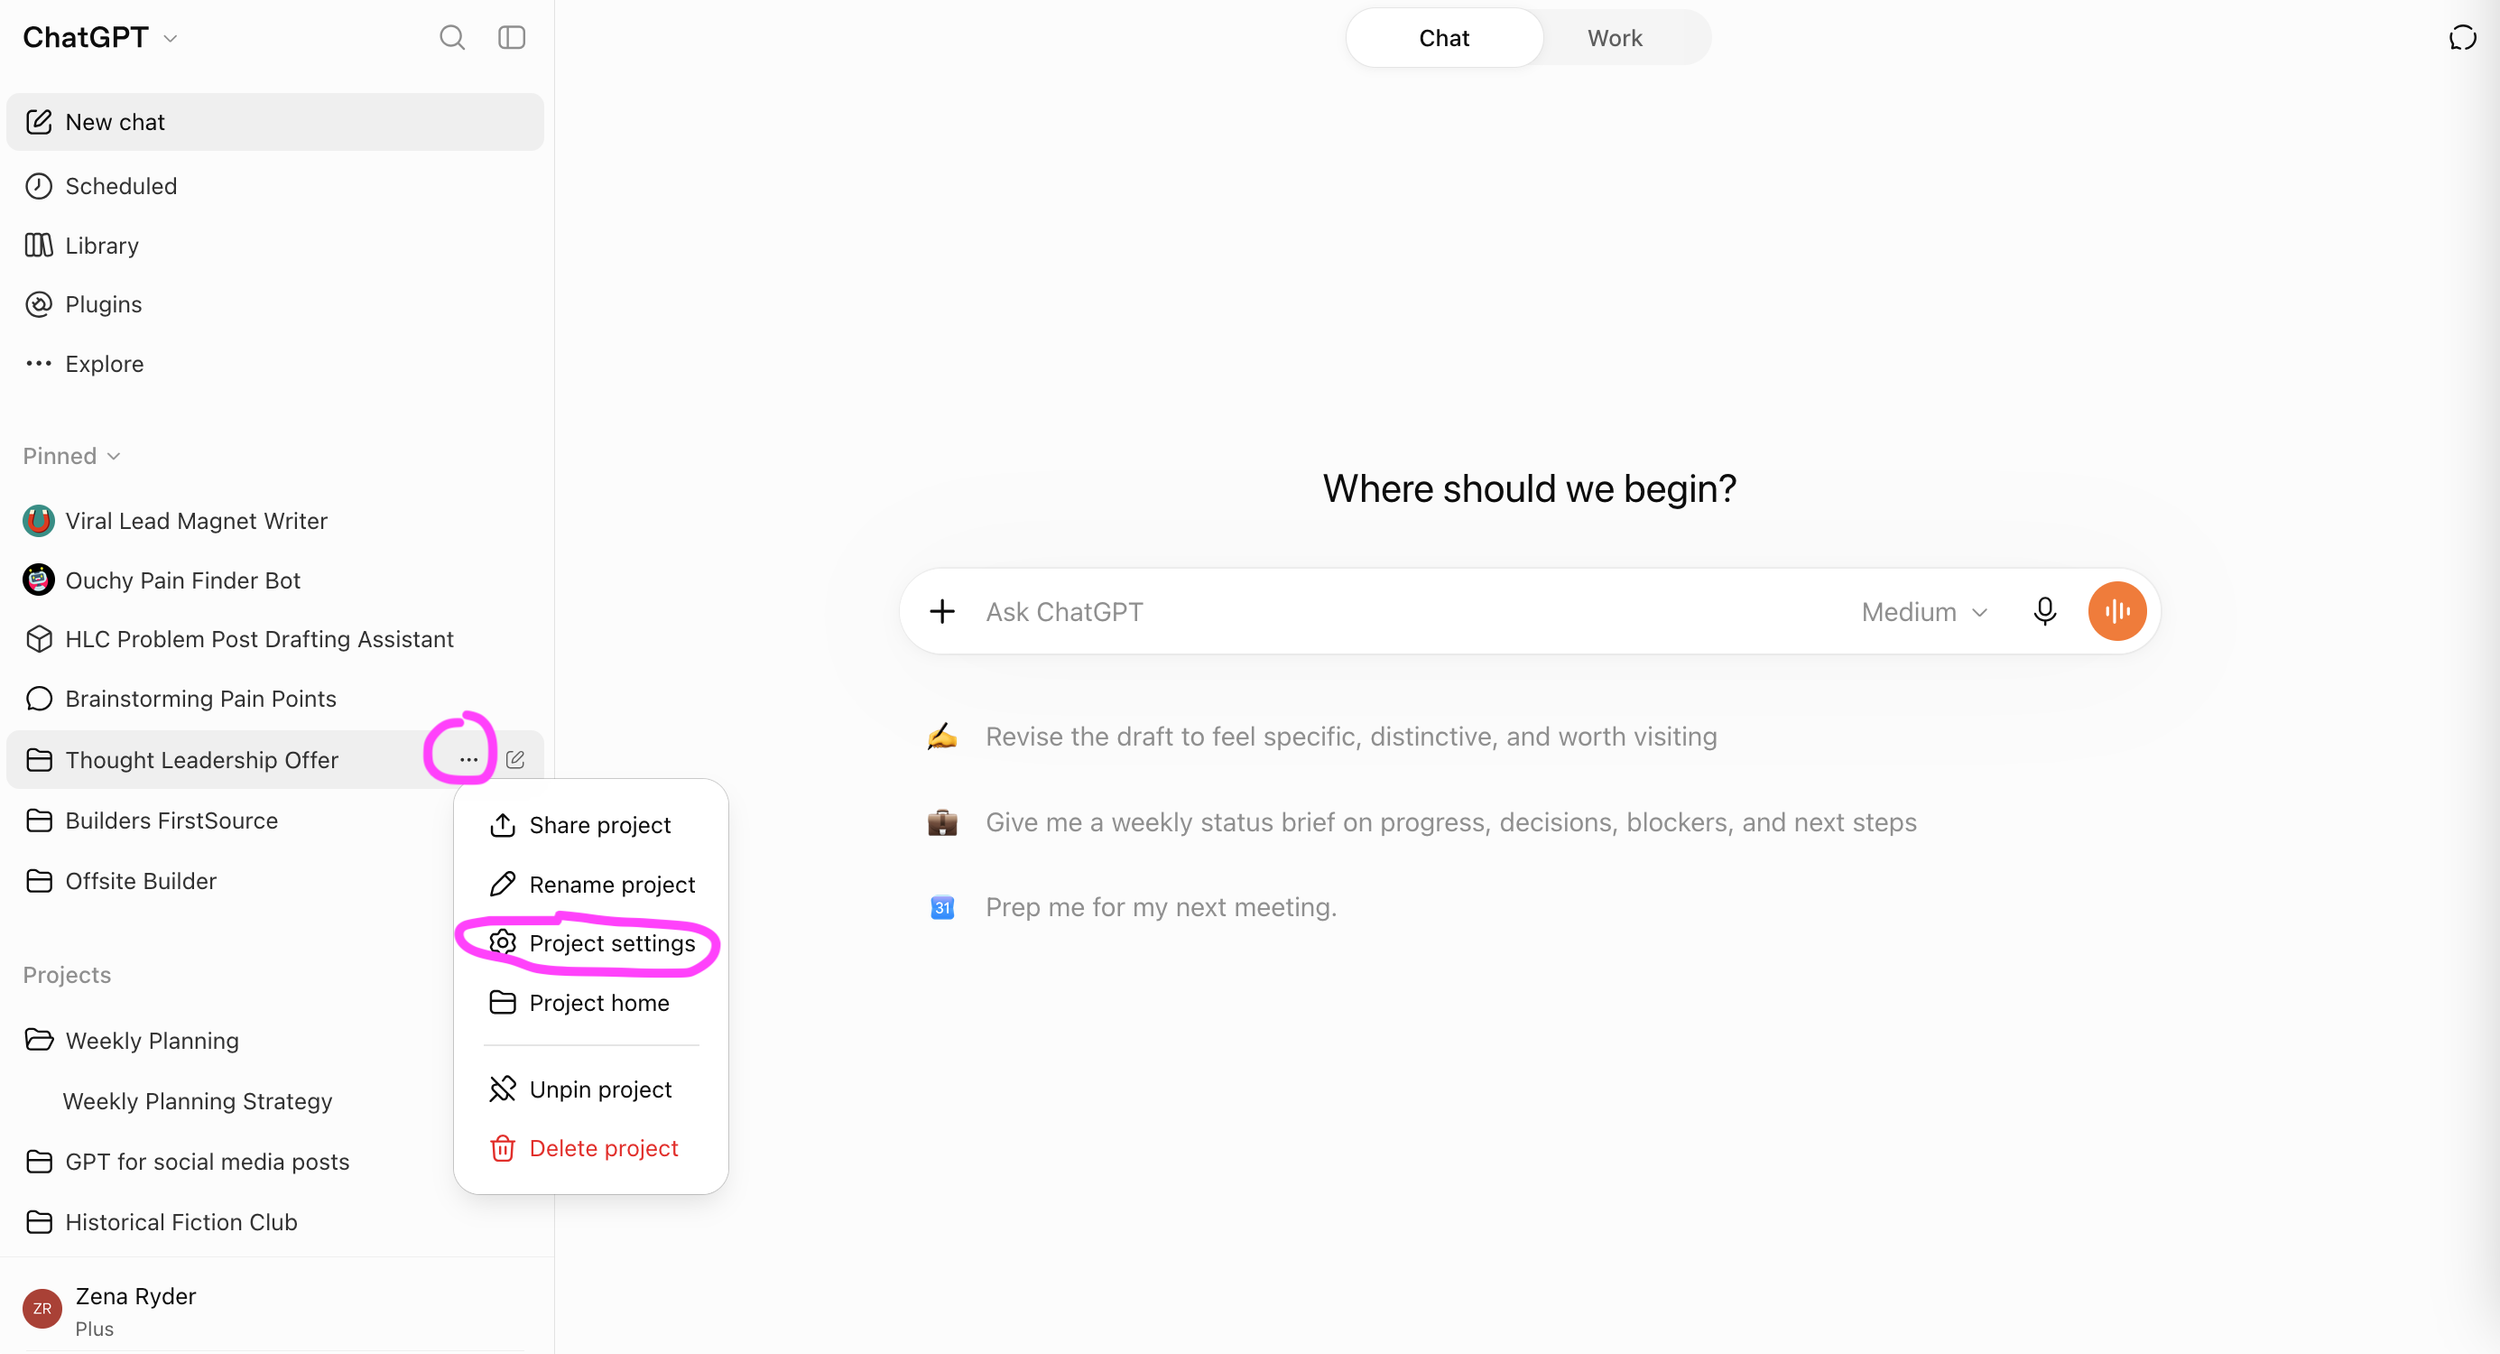Collapse the Pinned section chevron
The height and width of the screenshot is (1354, 2500).
coord(114,456)
